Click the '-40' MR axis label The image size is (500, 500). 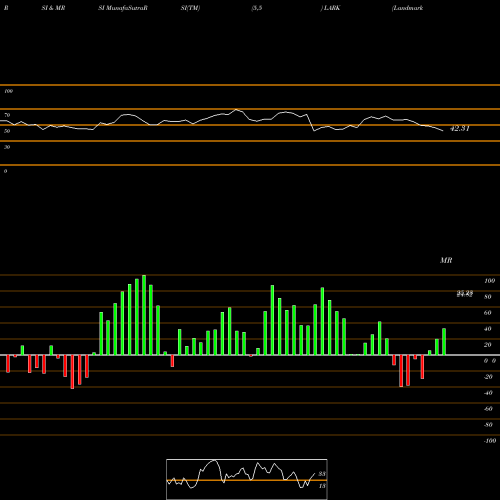pos(488,393)
